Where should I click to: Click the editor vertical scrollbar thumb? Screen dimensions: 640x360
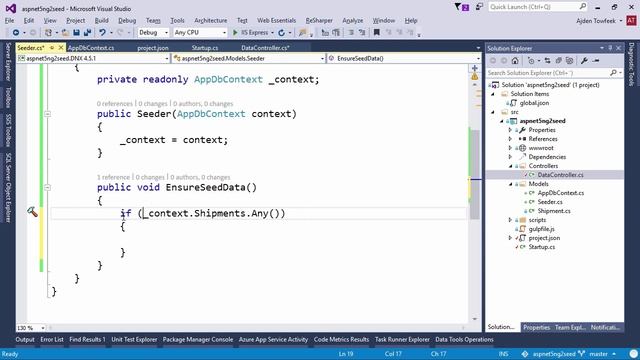coord(474,176)
